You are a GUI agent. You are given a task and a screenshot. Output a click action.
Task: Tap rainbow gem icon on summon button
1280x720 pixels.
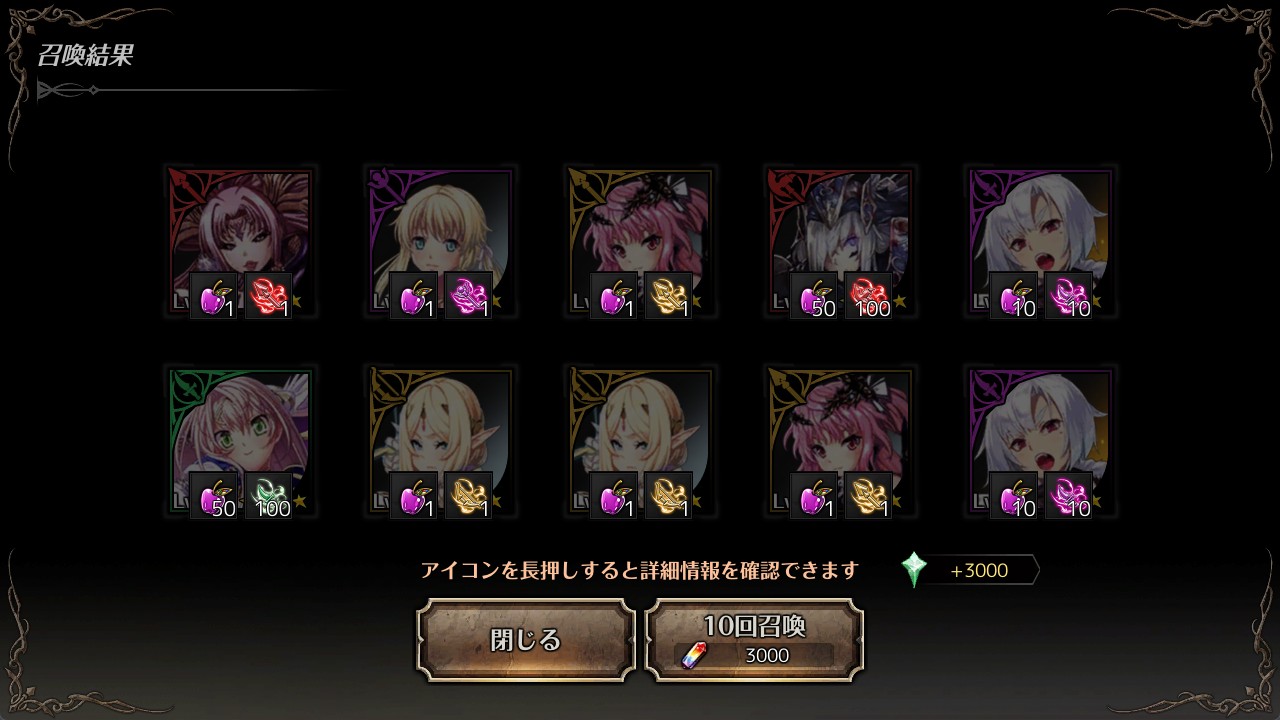[693, 655]
